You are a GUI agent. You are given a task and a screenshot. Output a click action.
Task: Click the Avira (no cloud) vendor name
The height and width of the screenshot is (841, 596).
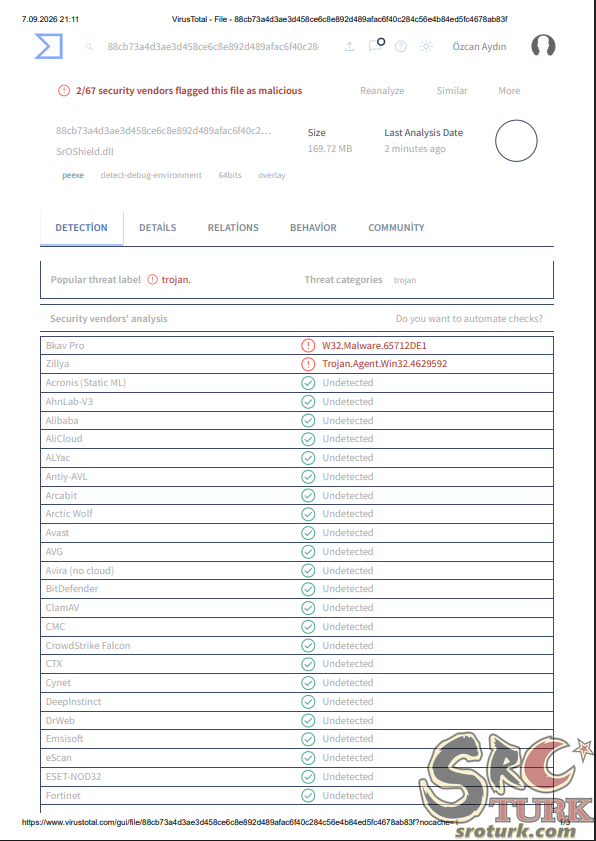tap(80, 571)
